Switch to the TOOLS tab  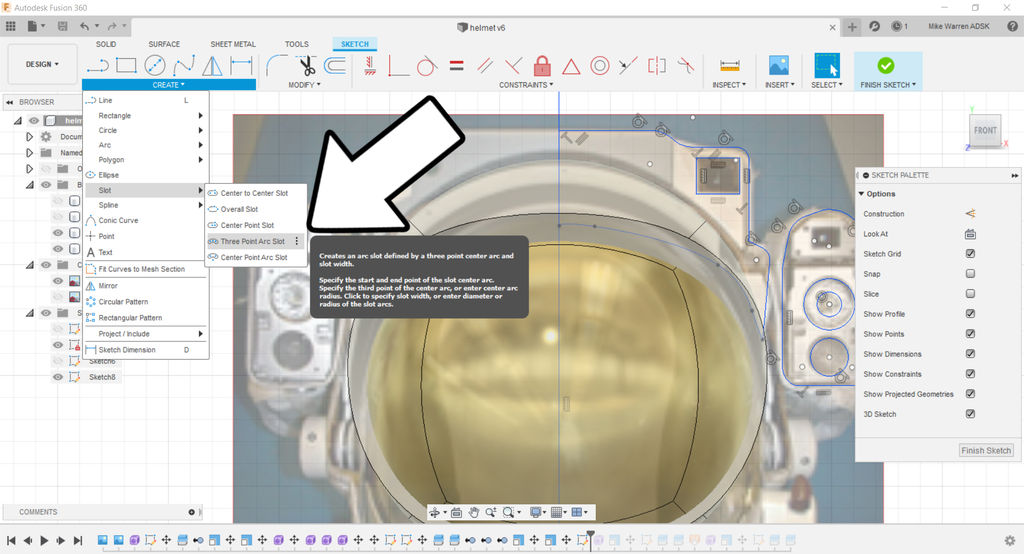(x=296, y=44)
